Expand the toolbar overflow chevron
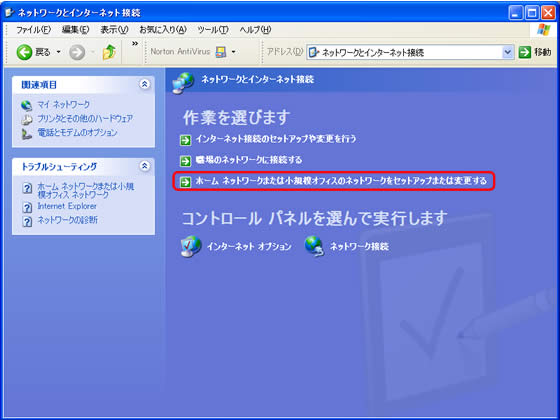This screenshot has width=560, height=420. [135, 44]
